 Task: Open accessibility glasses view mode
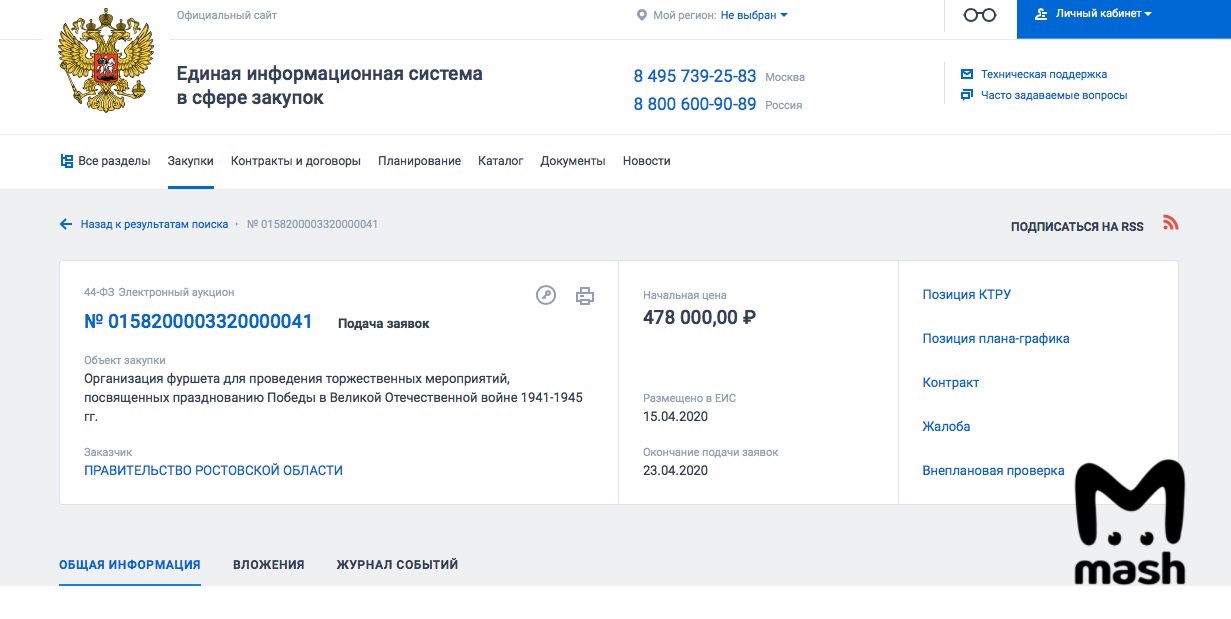(979, 15)
